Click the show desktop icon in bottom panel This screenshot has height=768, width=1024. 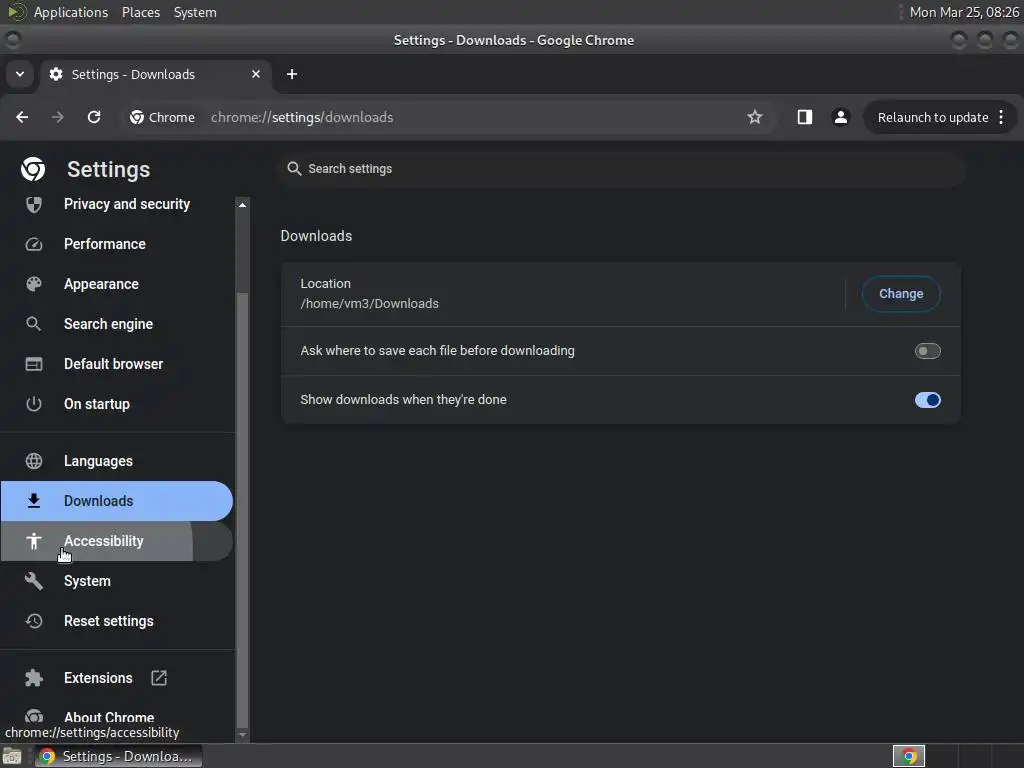click(12, 756)
